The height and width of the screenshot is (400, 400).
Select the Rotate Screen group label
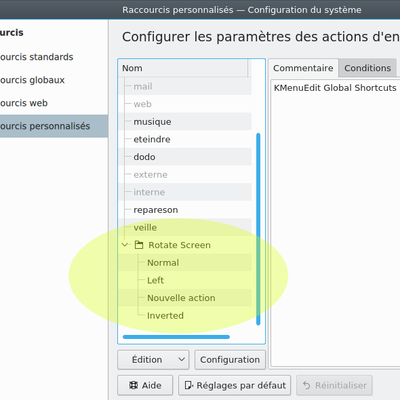(x=179, y=245)
